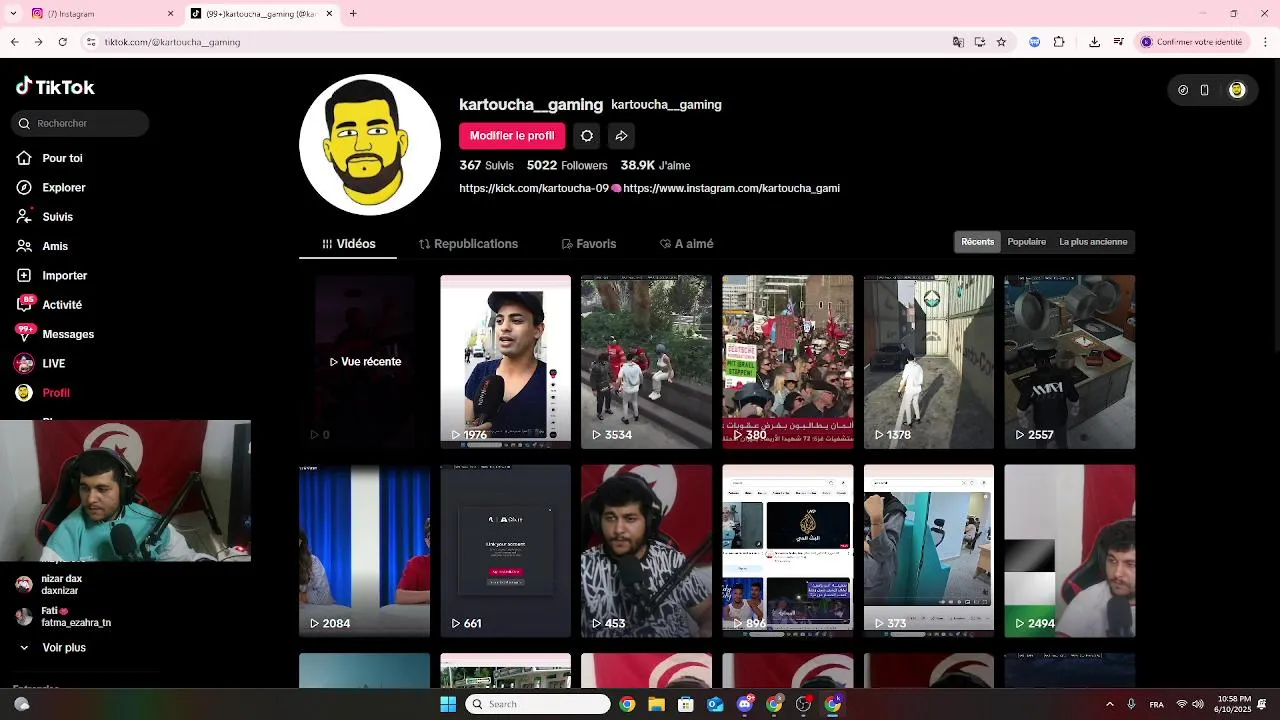Click the translate page icon

click(958, 42)
